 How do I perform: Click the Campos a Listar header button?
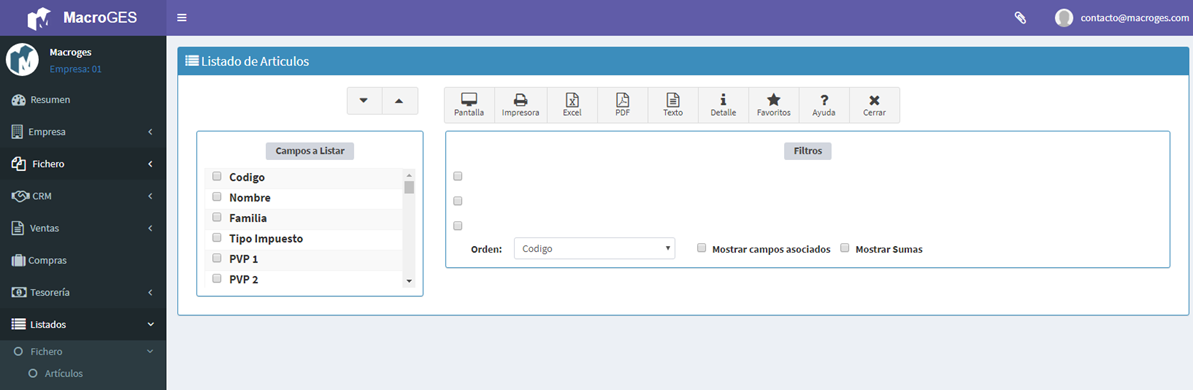click(310, 151)
